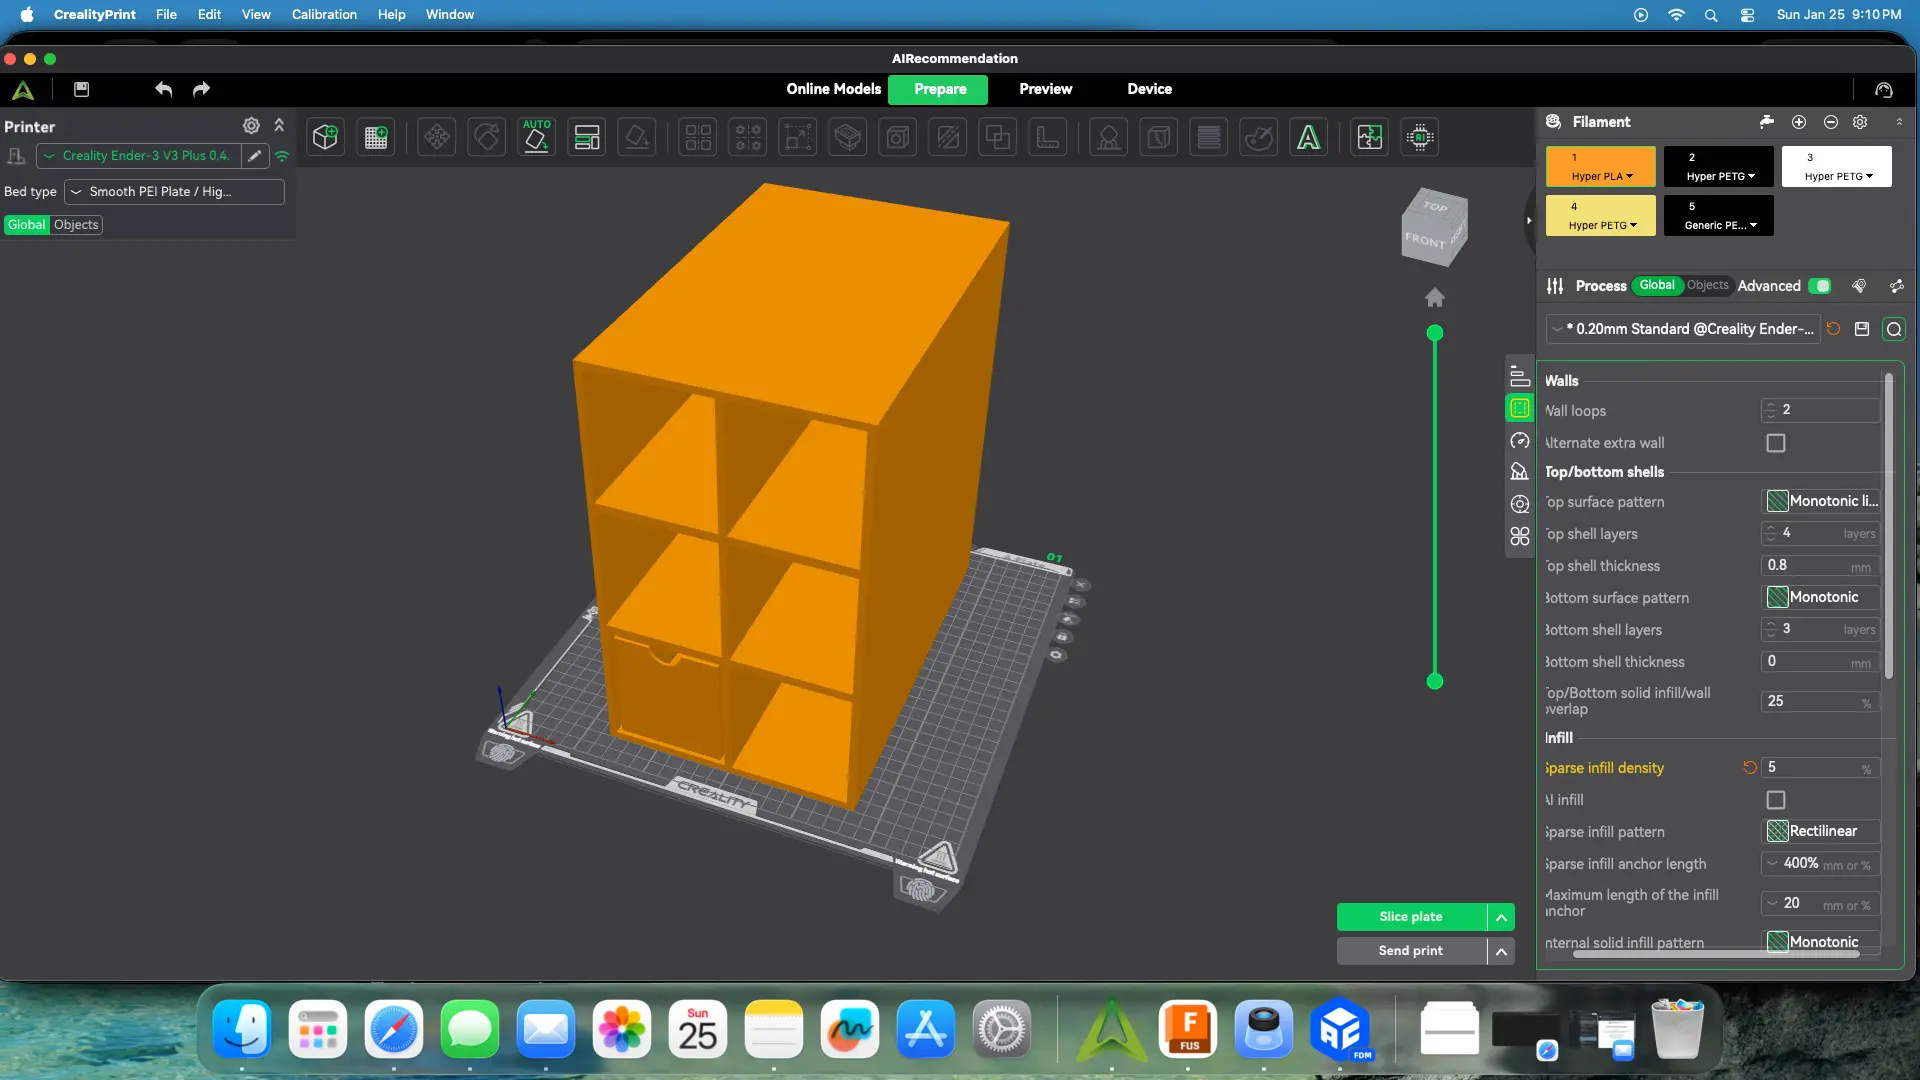Viewport: 1920px width, 1080px height.
Task: Open the Color painting palette tool
Action: click(1259, 137)
